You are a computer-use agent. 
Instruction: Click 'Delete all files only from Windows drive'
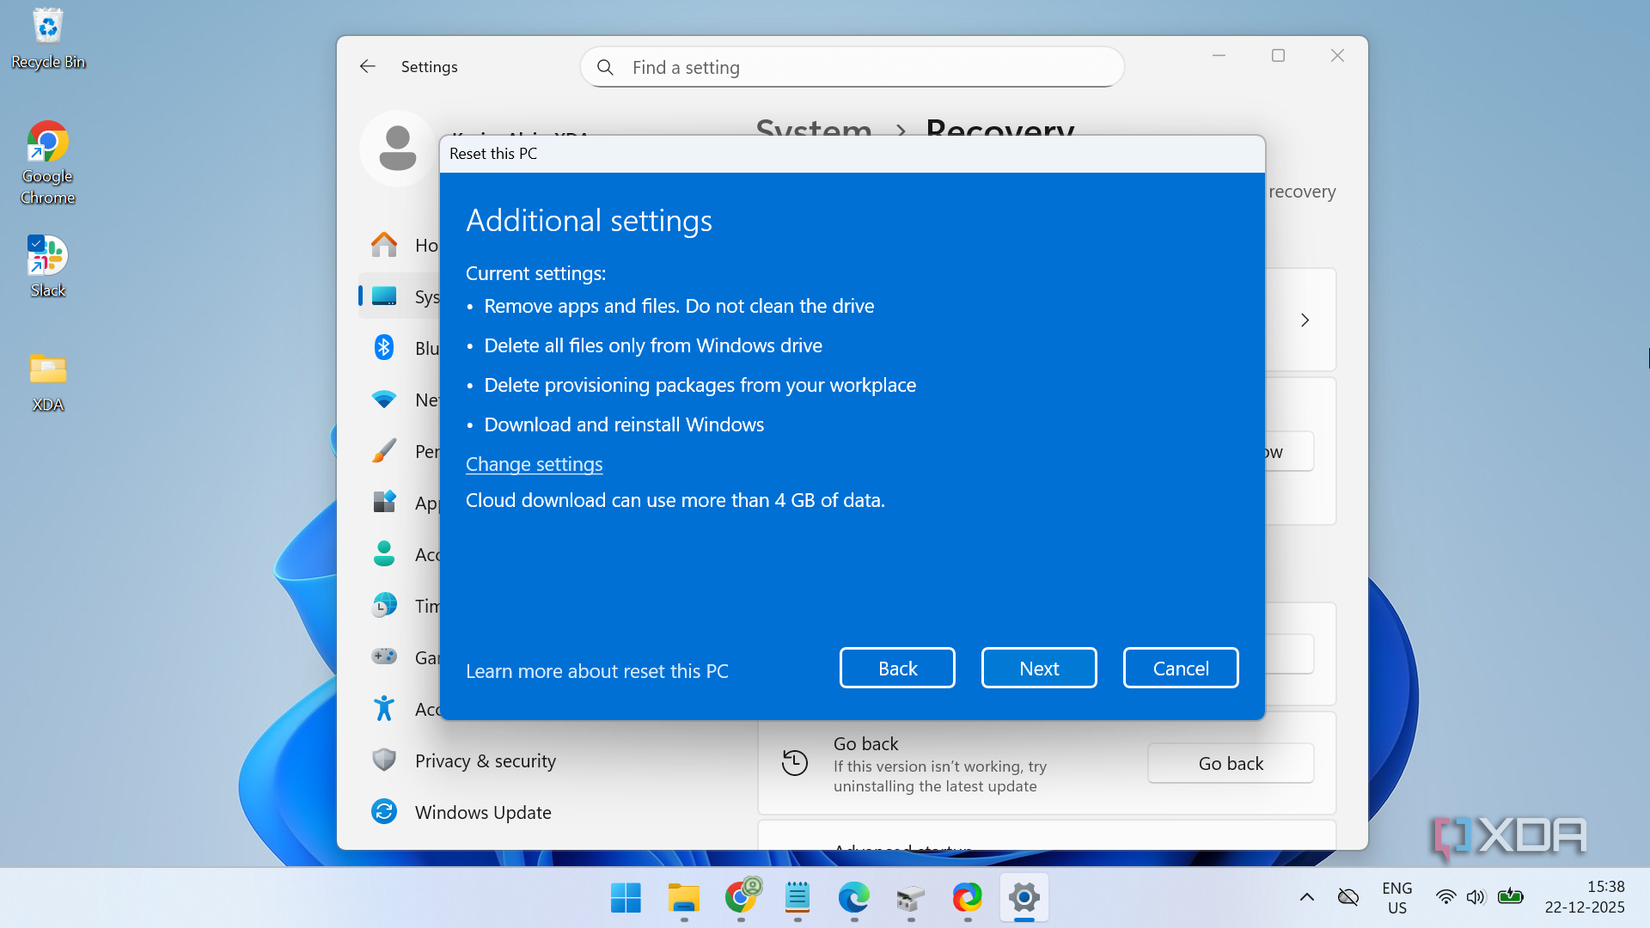pos(653,346)
